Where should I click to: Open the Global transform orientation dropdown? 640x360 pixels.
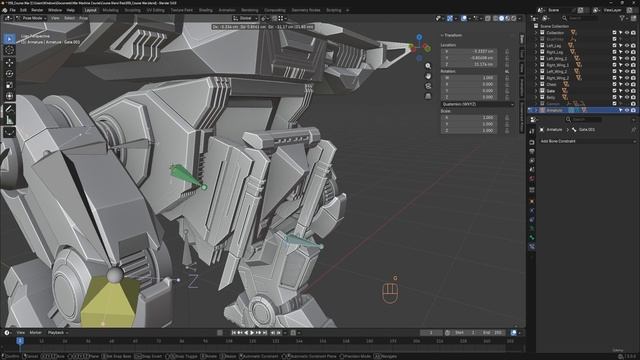[x=245, y=18]
